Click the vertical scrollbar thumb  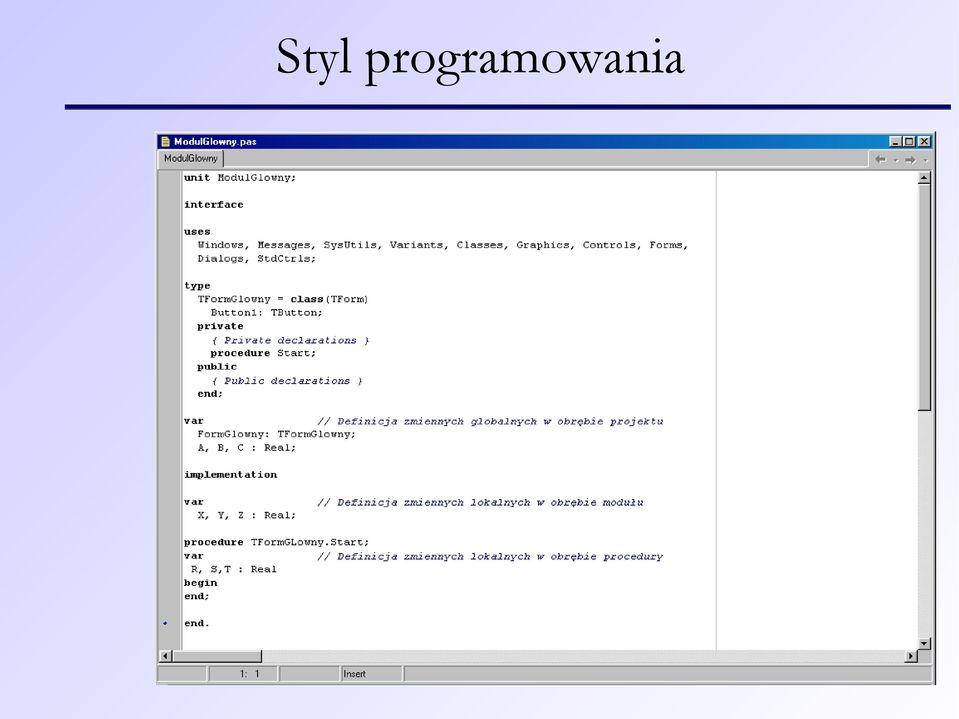(924, 298)
